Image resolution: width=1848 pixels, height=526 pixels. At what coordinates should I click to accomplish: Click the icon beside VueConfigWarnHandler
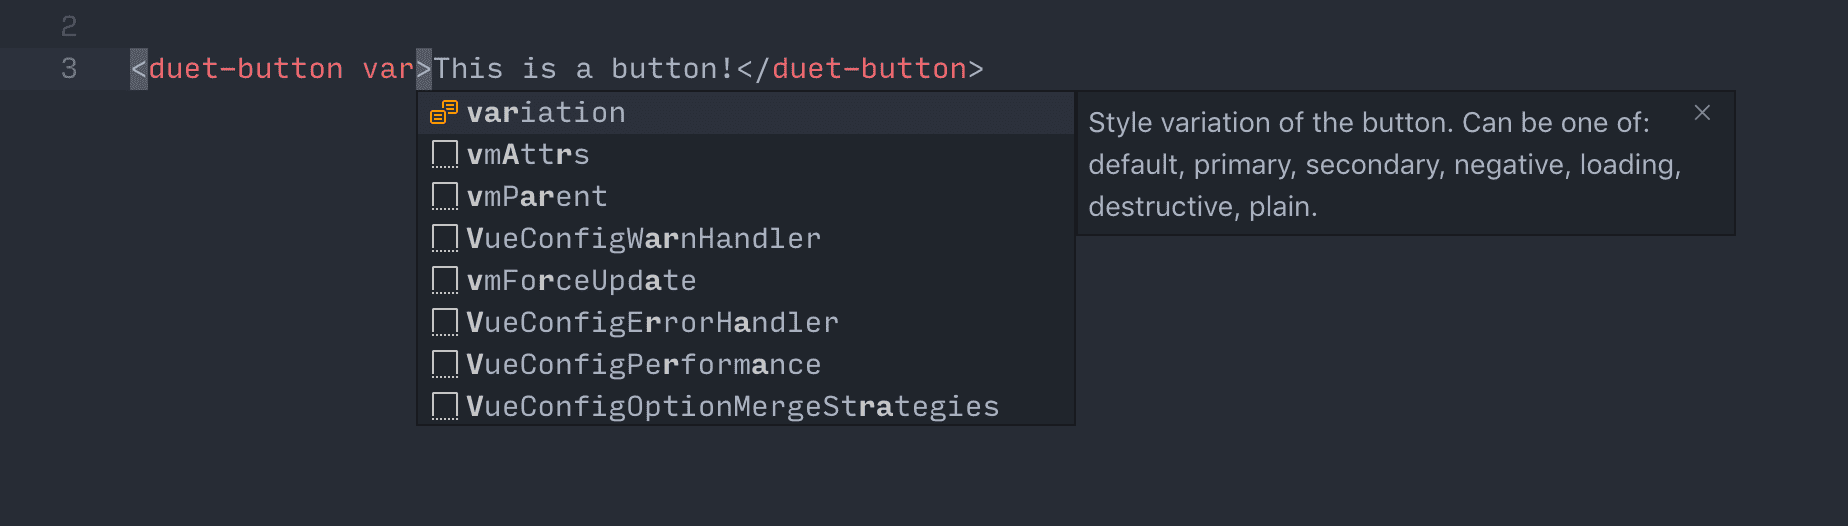coord(445,238)
